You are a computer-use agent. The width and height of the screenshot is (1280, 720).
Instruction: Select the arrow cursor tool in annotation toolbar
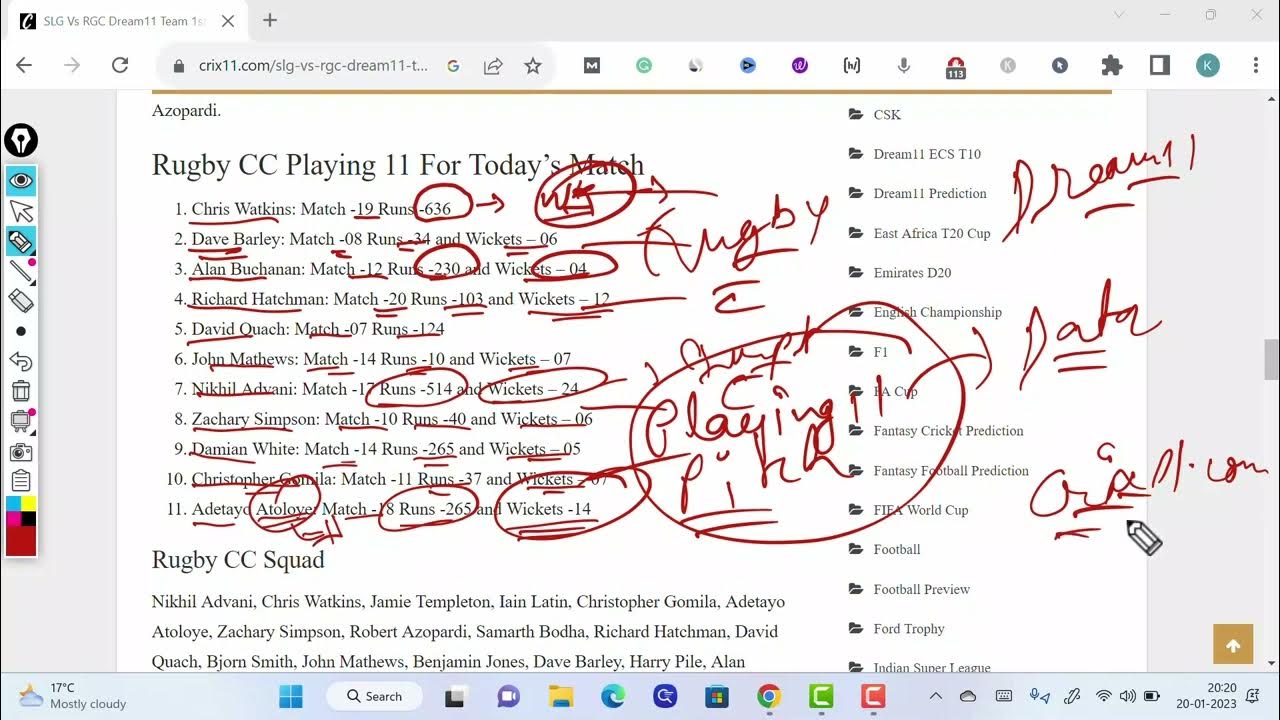pyautogui.click(x=21, y=211)
